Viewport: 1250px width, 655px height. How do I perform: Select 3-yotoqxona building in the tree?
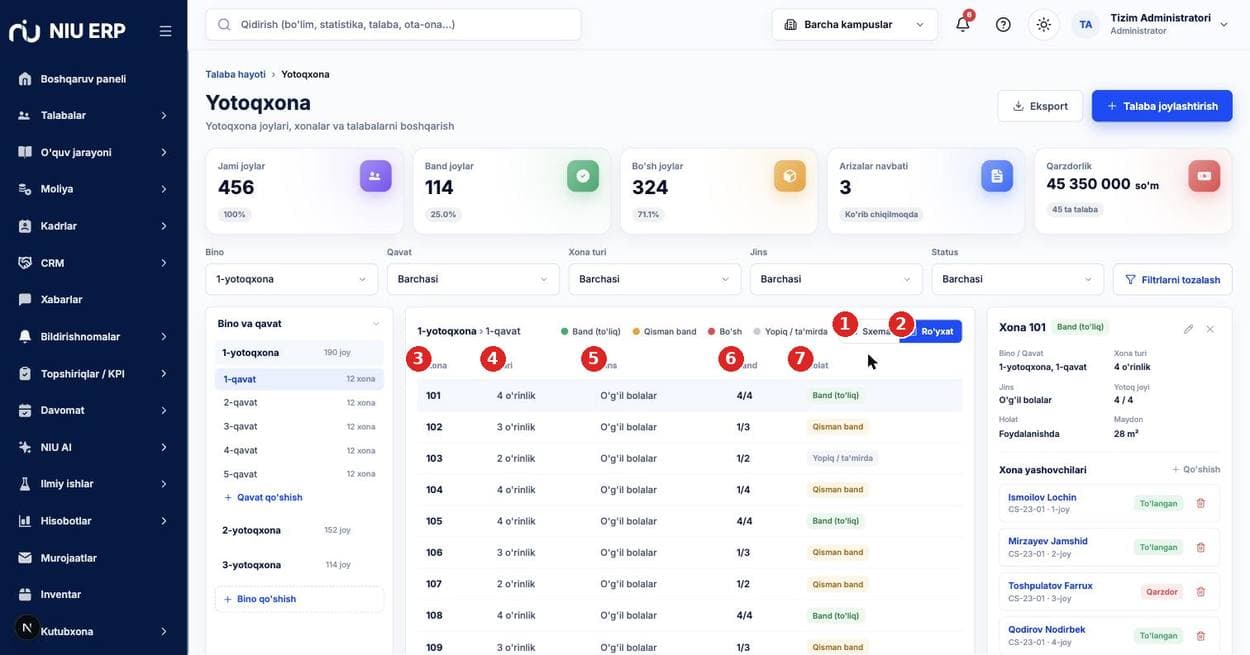pyautogui.click(x=299, y=565)
